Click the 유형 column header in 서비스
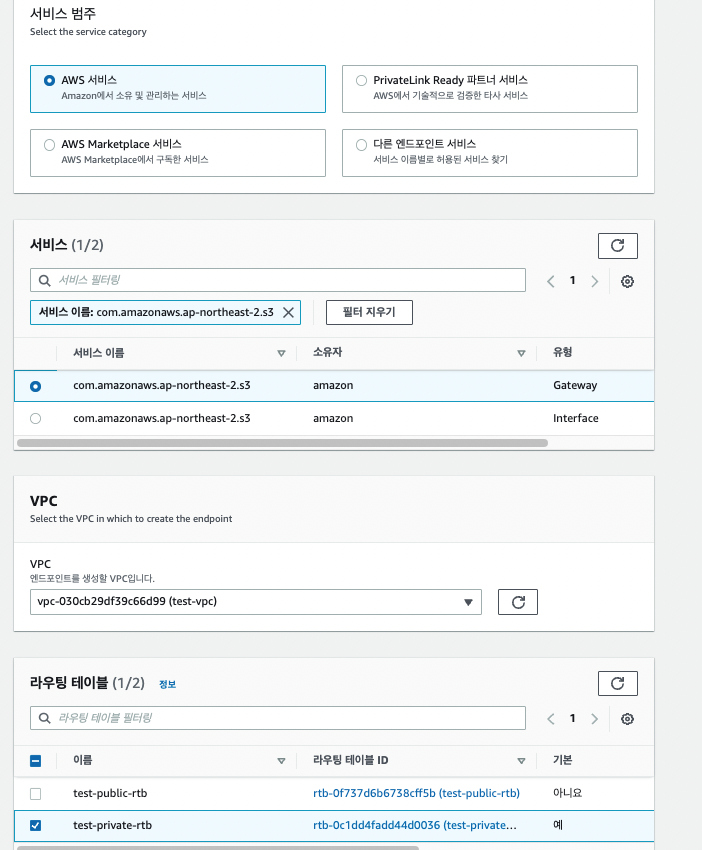 (x=562, y=352)
